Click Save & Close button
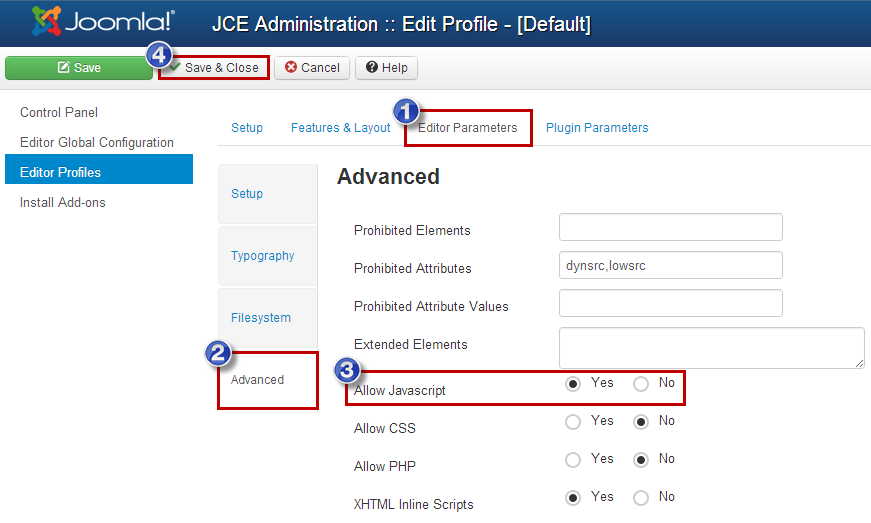The width and height of the screenshot is (871, 523). [x=214, y=68]
